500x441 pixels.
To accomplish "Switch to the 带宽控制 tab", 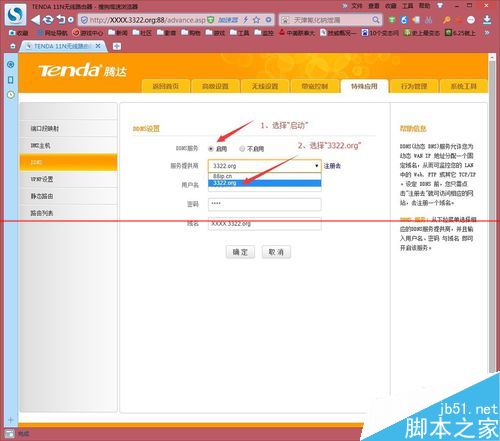I will [315, 86].
